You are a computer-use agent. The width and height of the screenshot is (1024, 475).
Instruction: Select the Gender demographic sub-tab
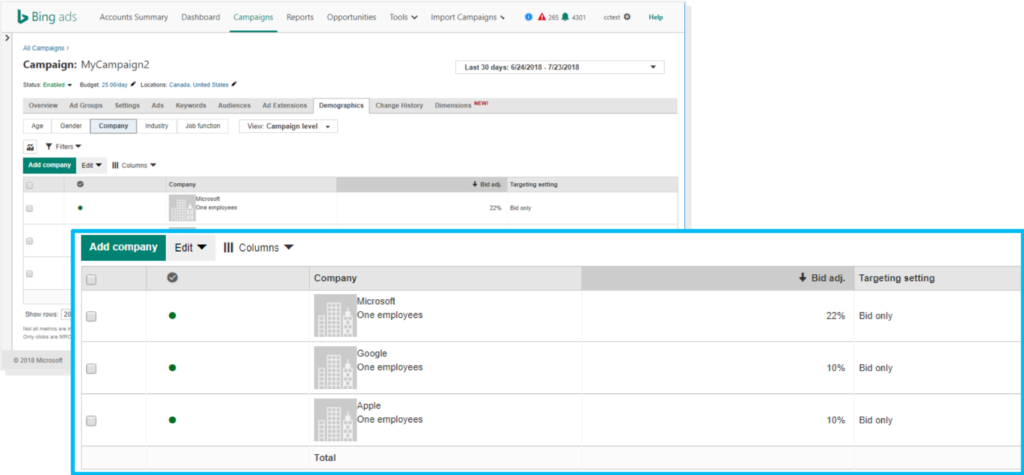click(71, 126)
